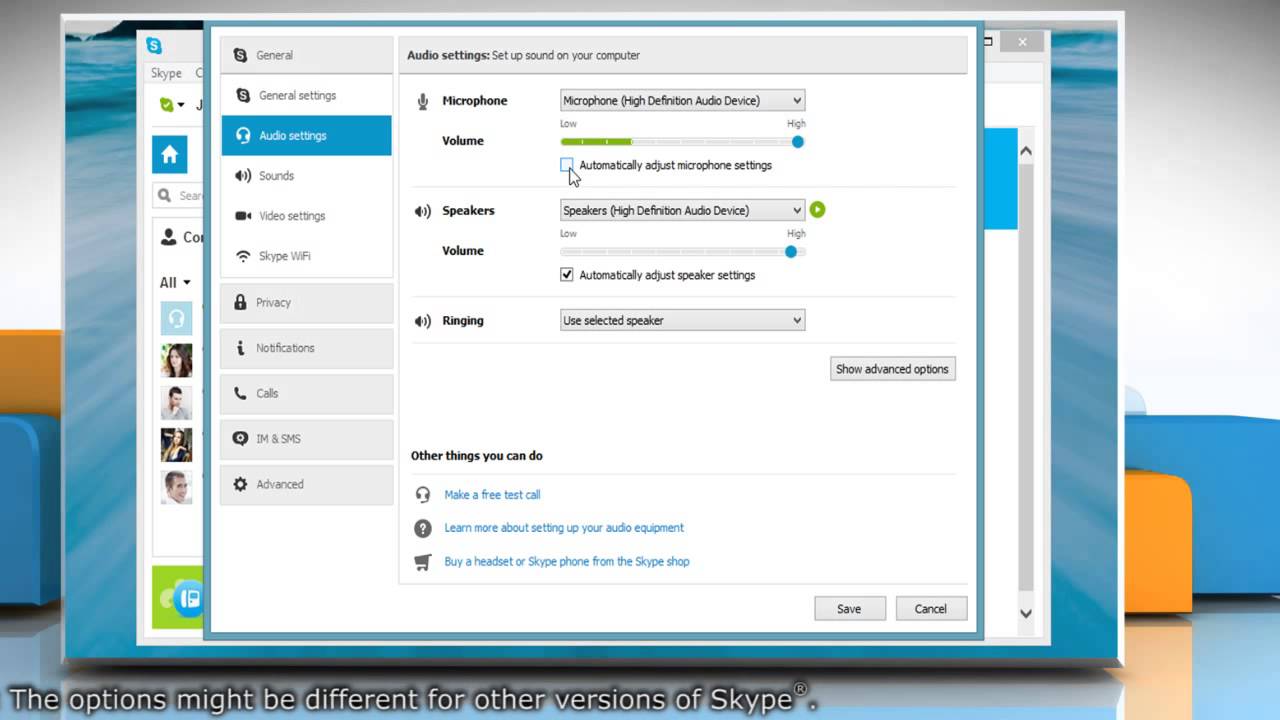The width and height of the screenshot is (1280, 720).
Task: Uncheck Automatically adjust speaker settings
Action: (567, 275)
